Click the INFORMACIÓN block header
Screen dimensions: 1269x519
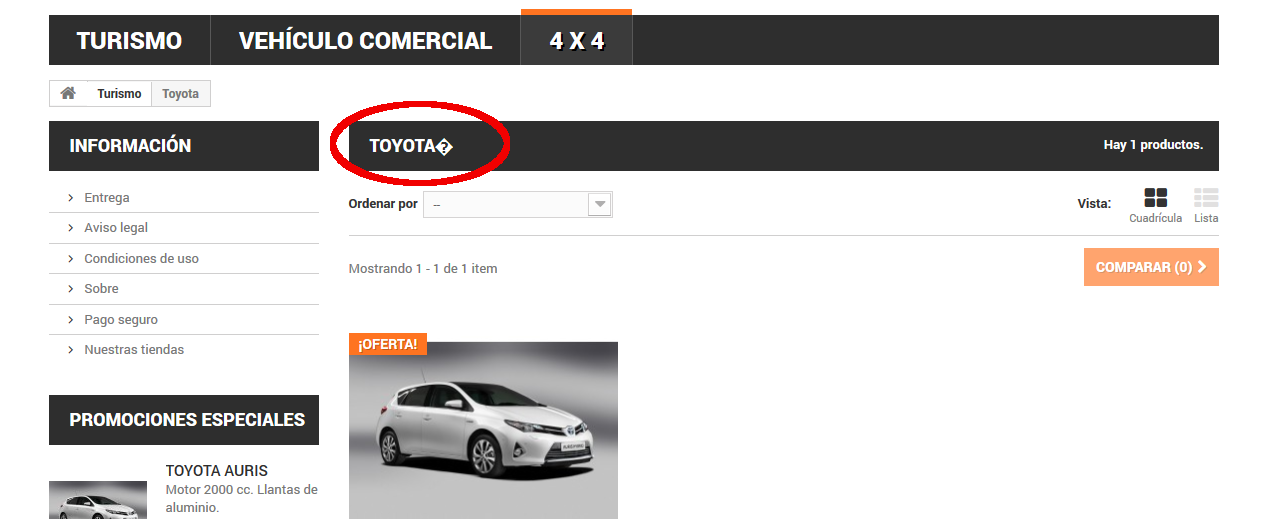coord(184,146)
